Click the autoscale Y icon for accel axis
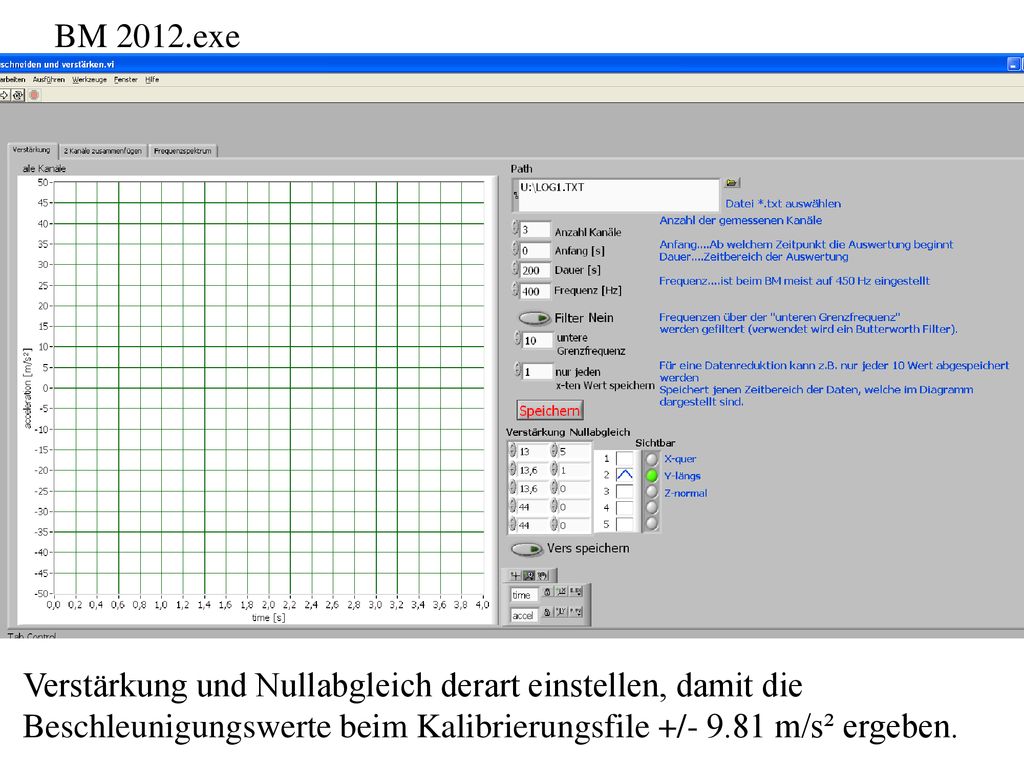The image size is (1024, 768). [x=561, y=612]
